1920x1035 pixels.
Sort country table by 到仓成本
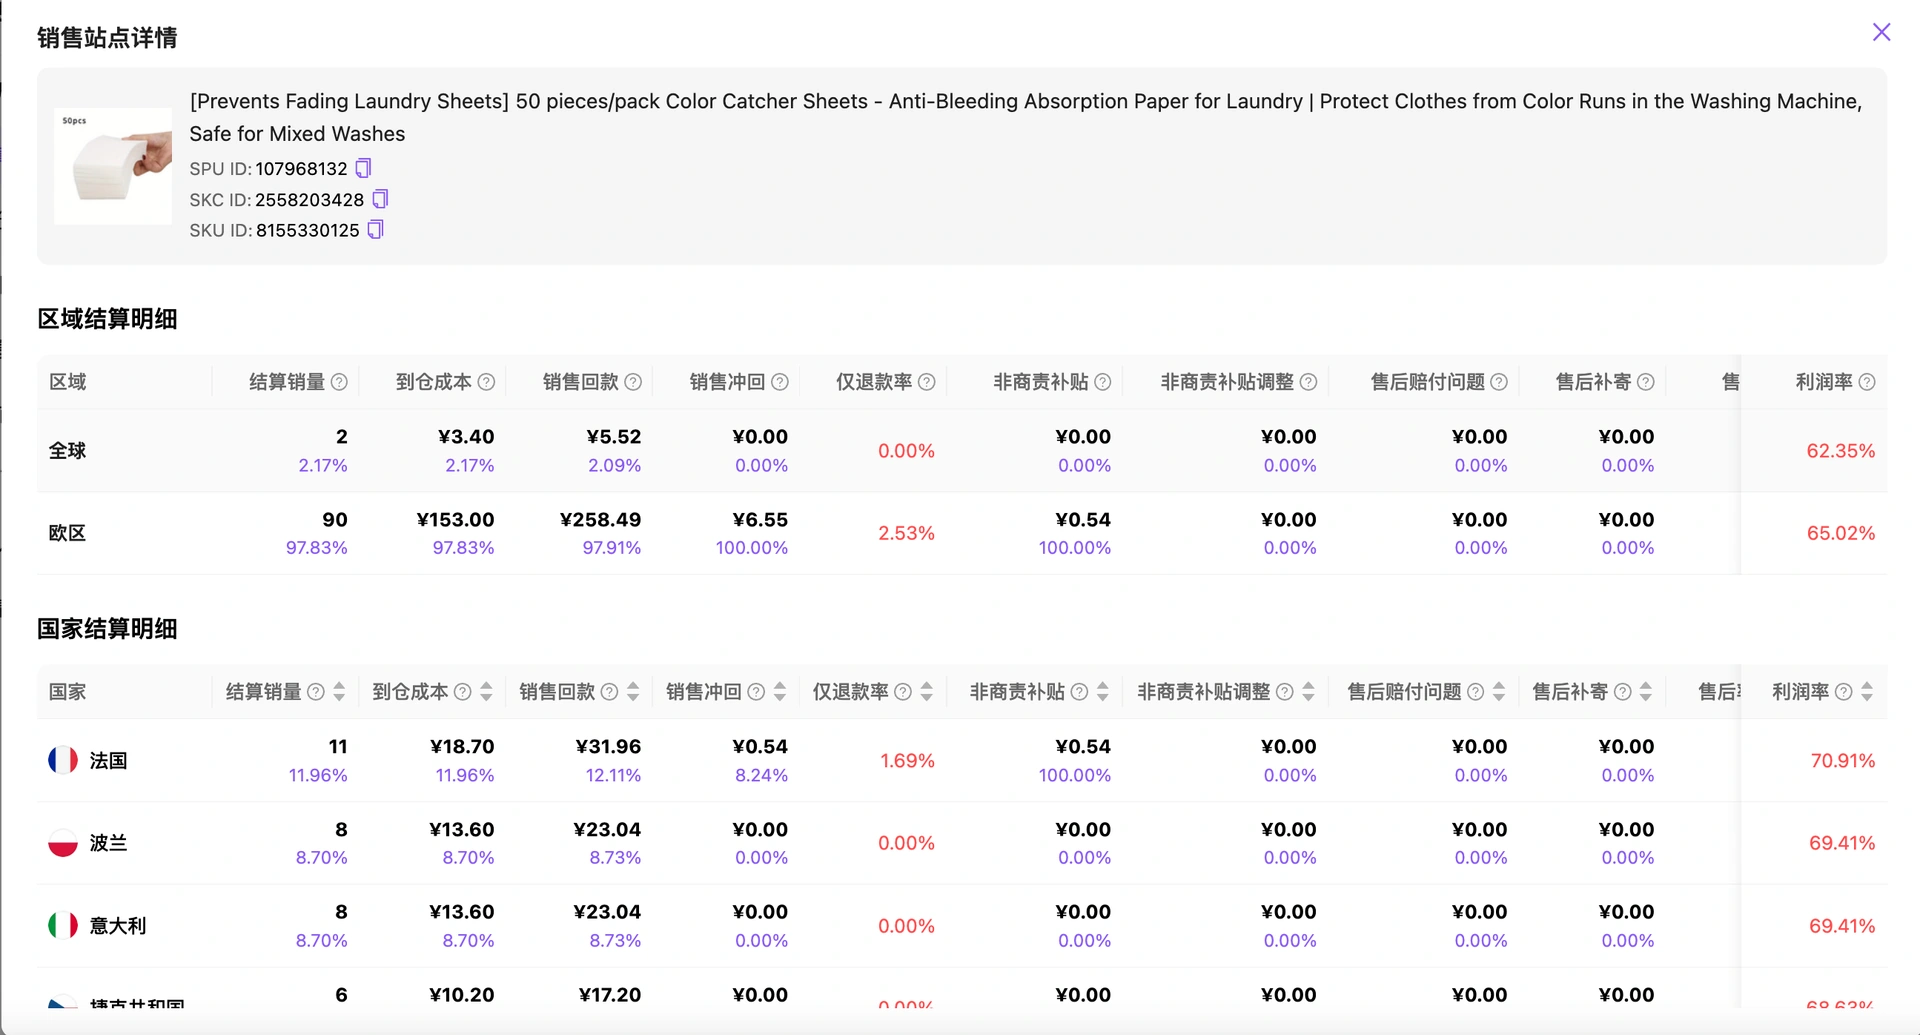click(486, 692)
